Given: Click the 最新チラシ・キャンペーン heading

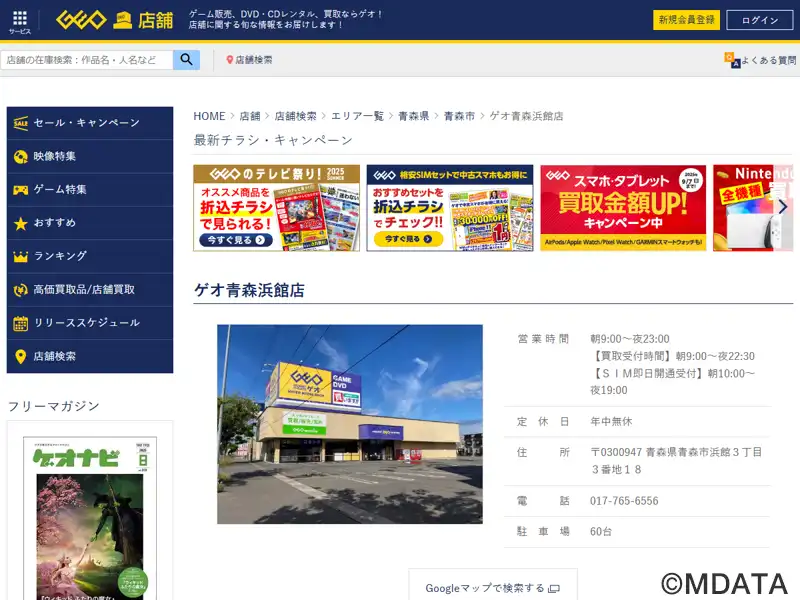Looking at the screenshot, I should tap(273, 140).
